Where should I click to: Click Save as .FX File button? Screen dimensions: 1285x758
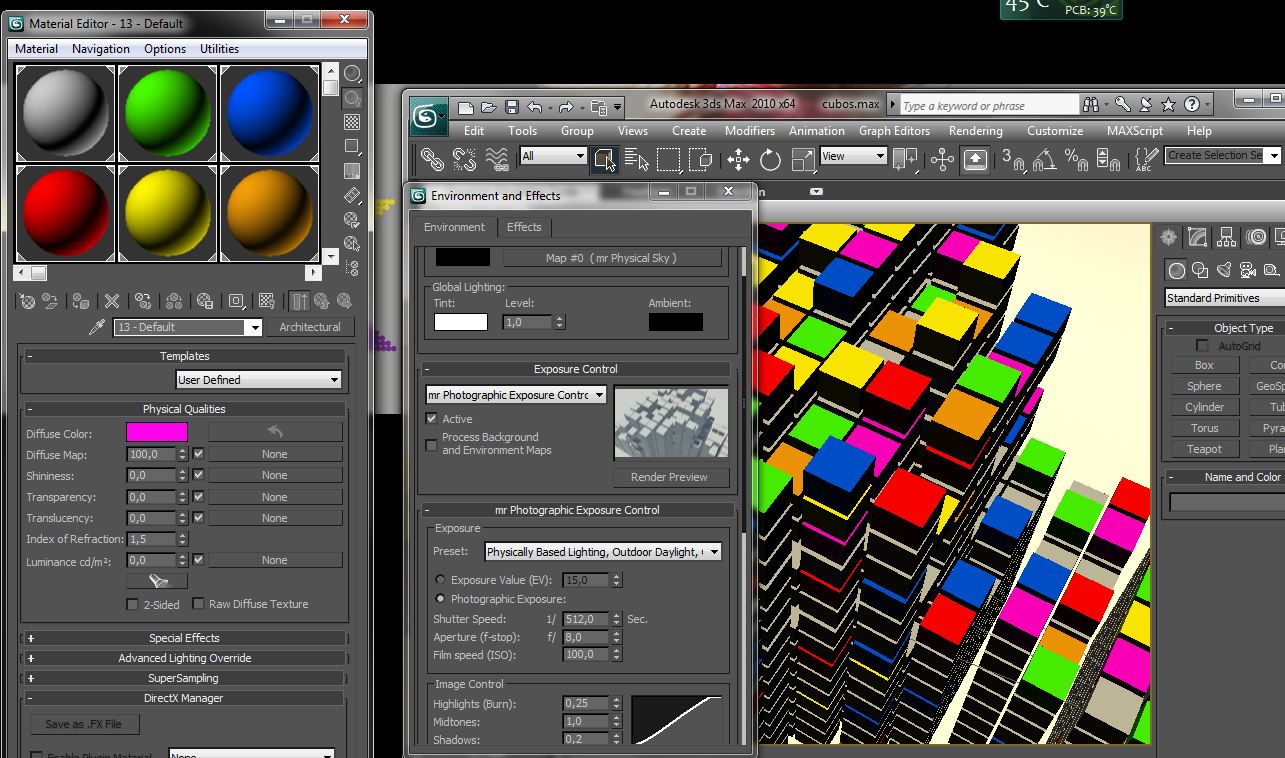pyautogui.click(x=83, y=724)
